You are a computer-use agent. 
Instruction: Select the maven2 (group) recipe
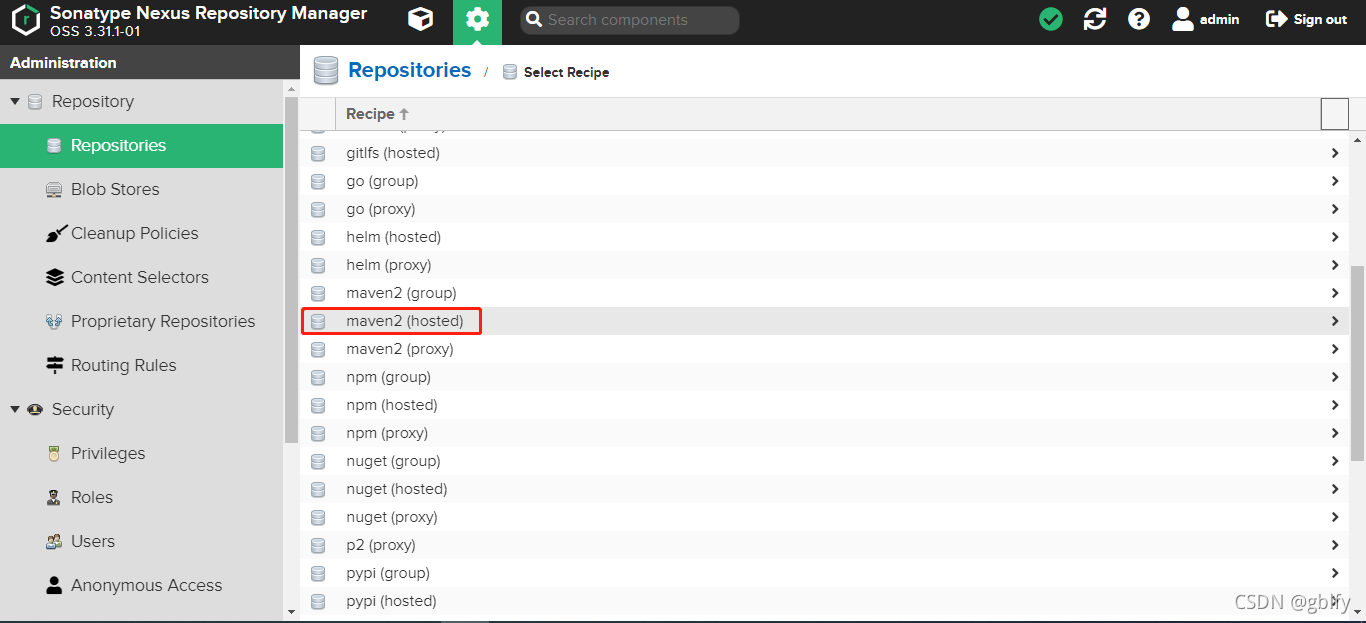825,293
